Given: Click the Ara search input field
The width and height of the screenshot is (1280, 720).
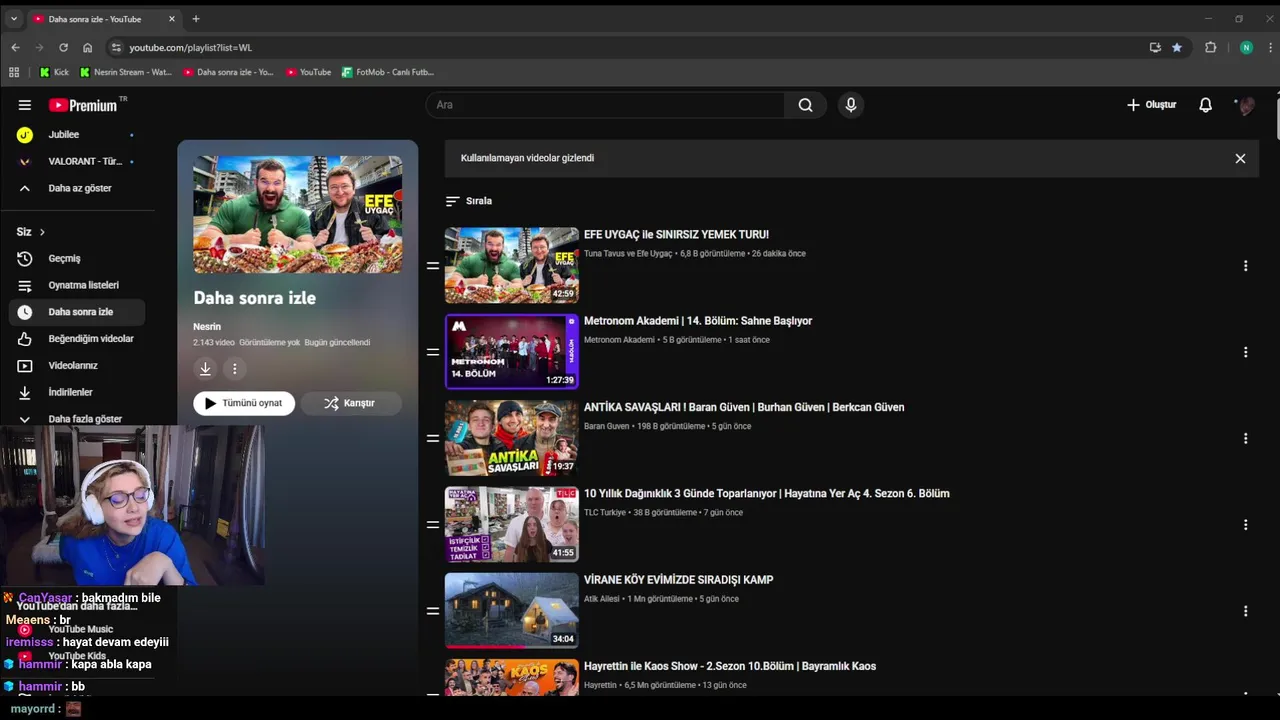Looking at the screenshot, I should pos(606,105).
